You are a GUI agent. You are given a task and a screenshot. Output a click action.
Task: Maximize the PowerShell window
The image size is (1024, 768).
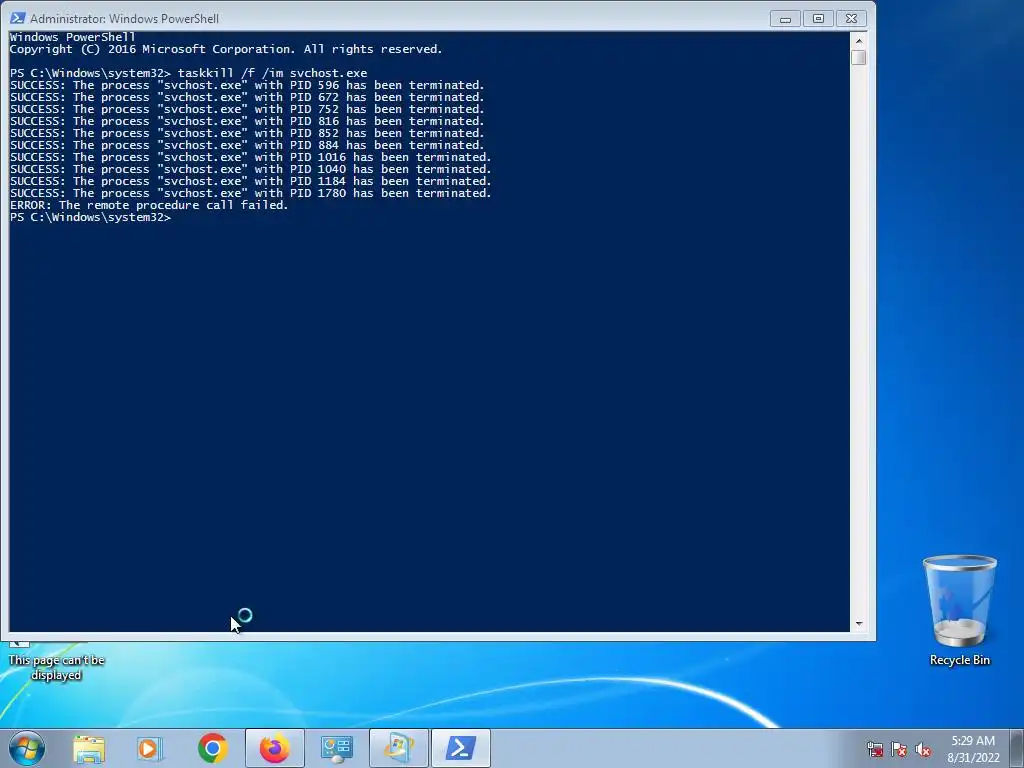pos(818,19)
